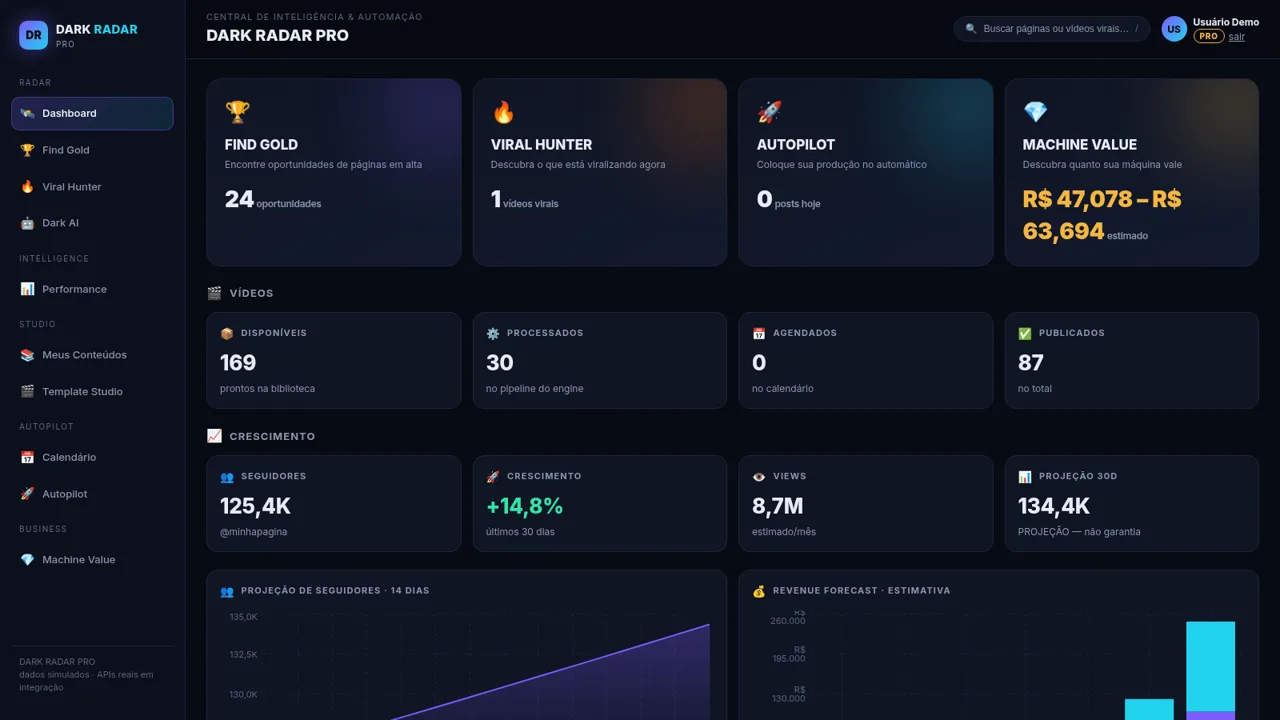Click the calendar icon next to Agendados
Screen dimensions: 1280x720
point(759,333)
